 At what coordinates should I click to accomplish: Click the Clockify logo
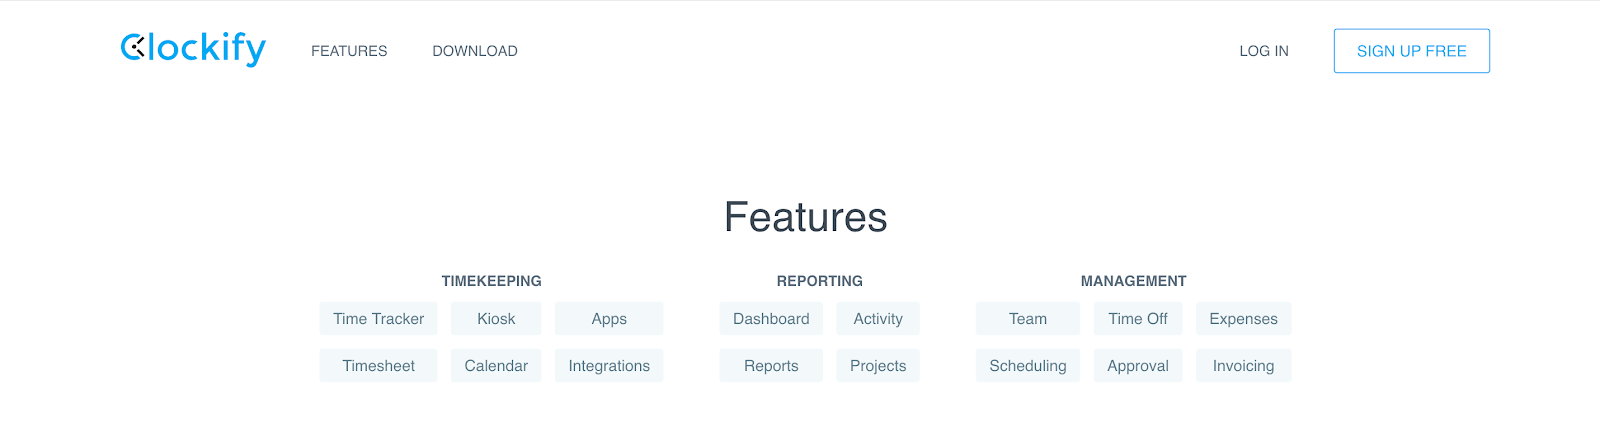[x=193, y=49]
